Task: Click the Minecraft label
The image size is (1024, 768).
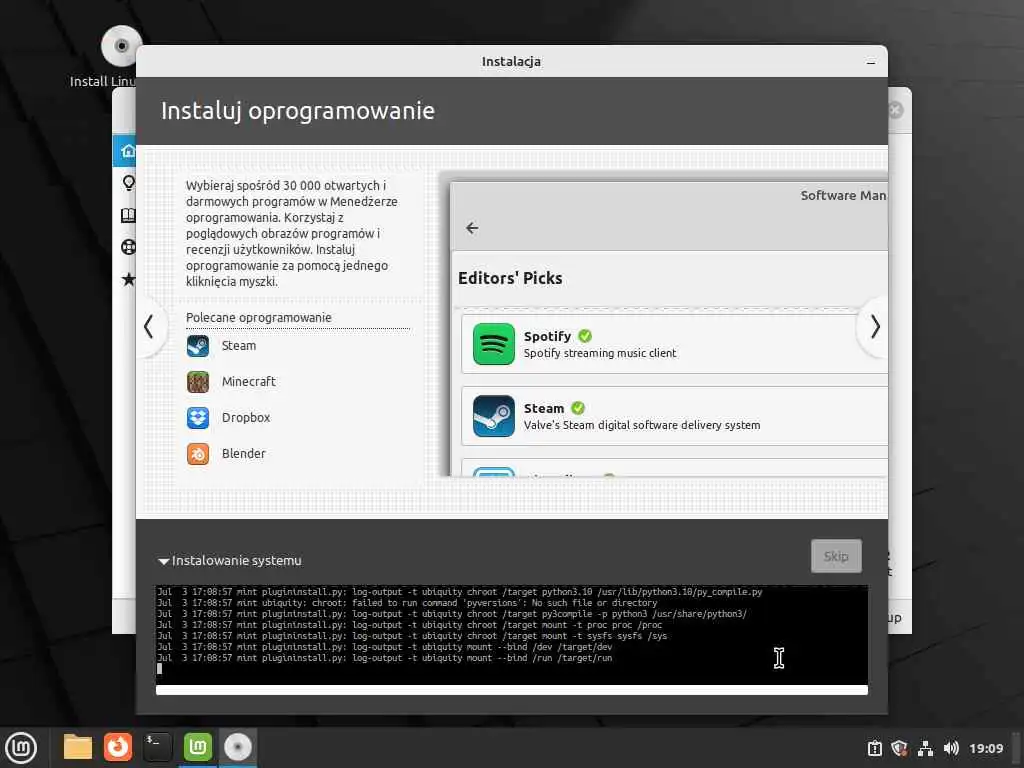Action: (249, 381)
